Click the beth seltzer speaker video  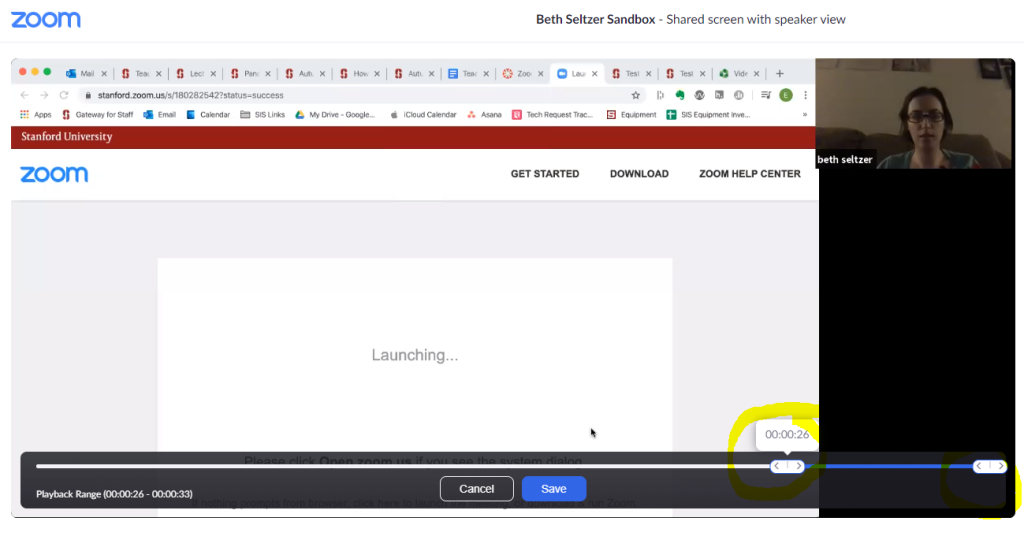[x=915, y=114]
